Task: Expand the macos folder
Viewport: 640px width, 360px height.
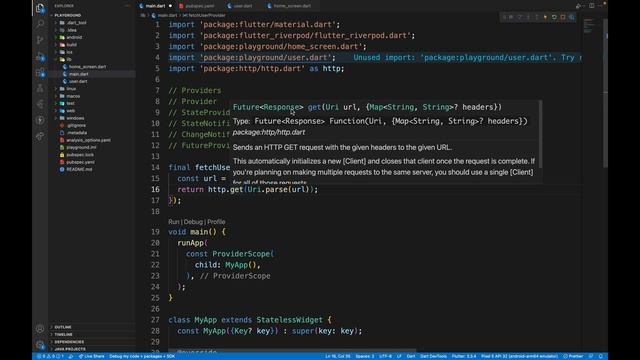Action: 73,96
